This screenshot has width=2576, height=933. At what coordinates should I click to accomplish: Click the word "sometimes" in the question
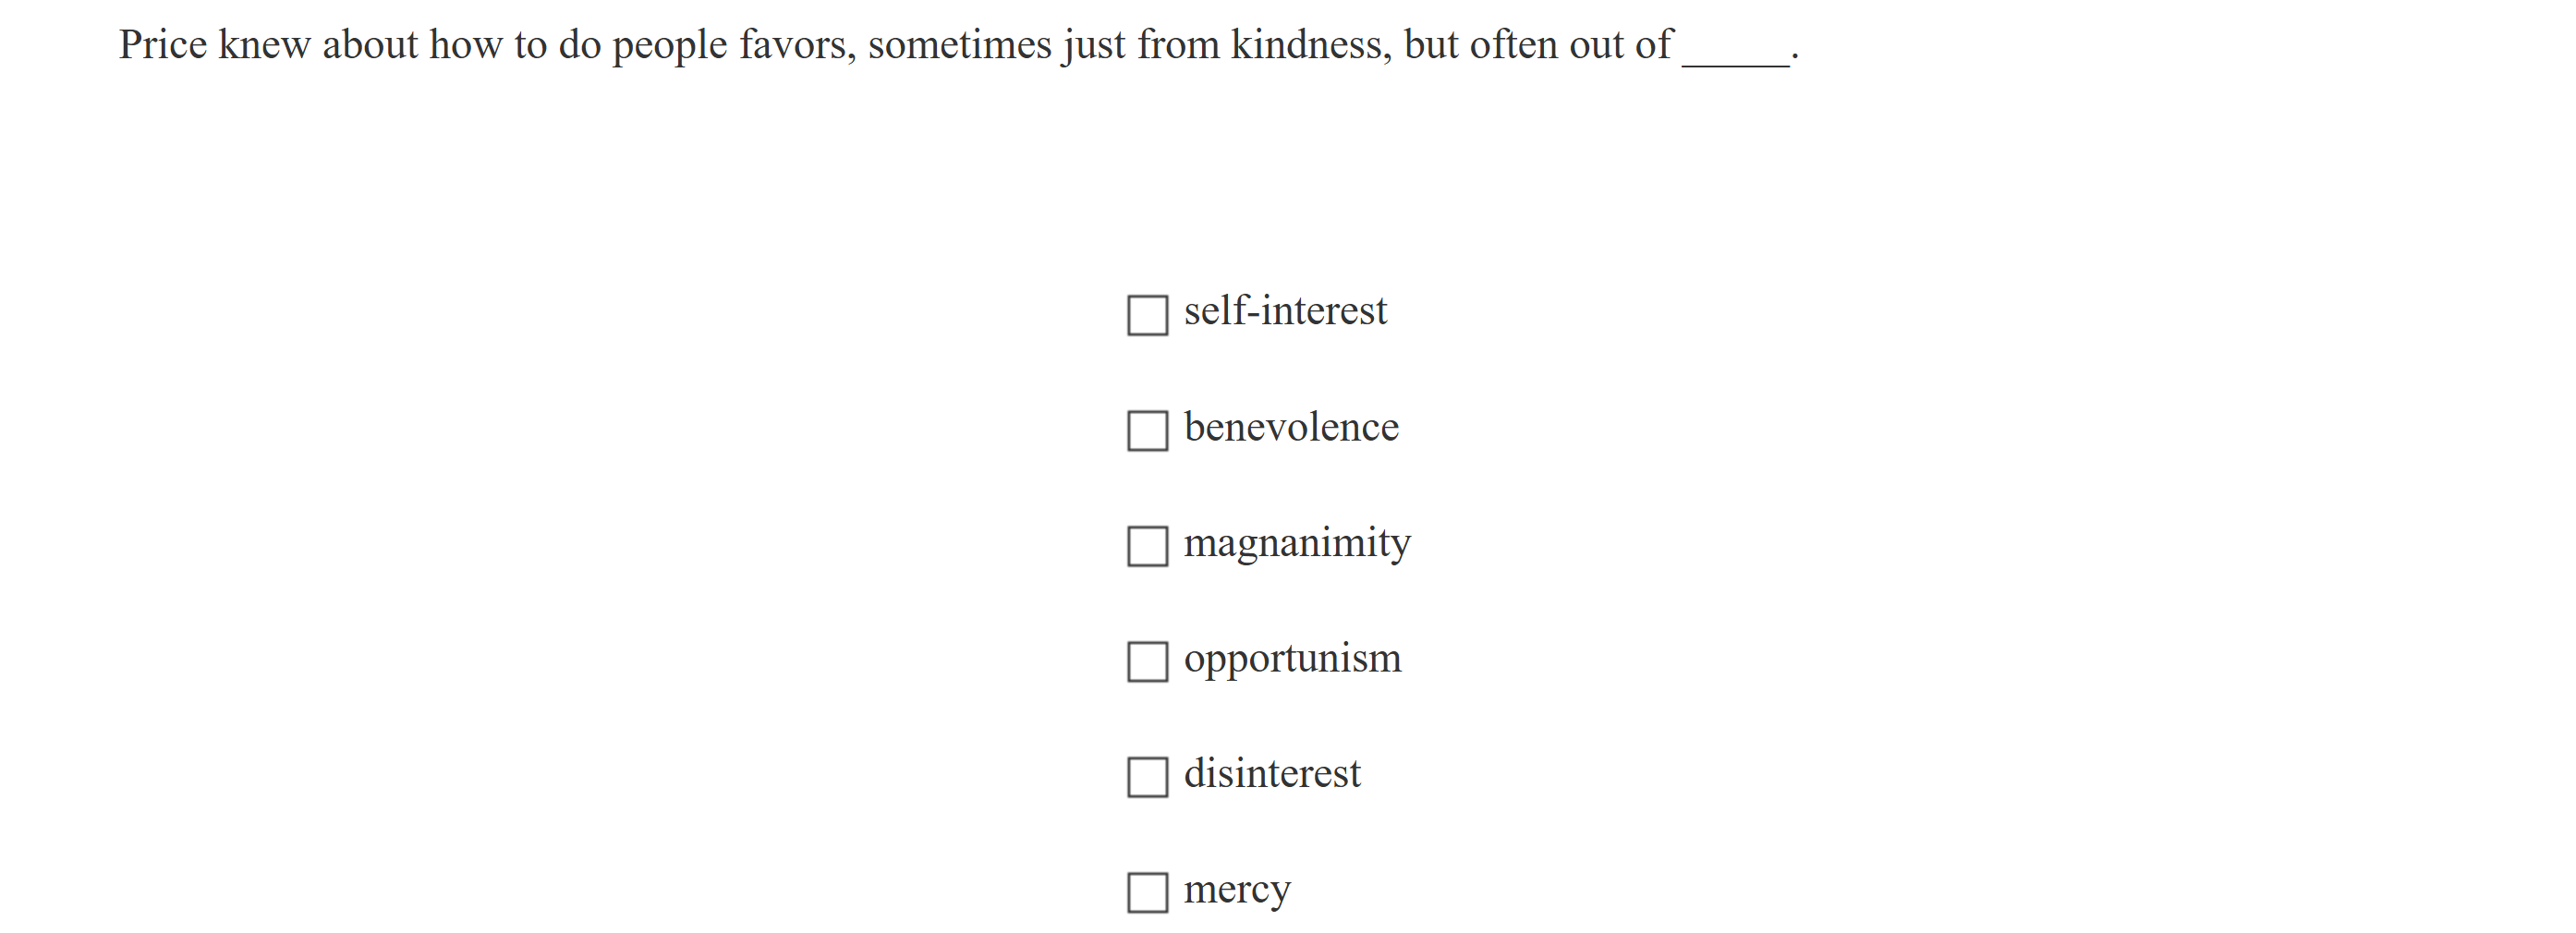(x=960, y=45)
